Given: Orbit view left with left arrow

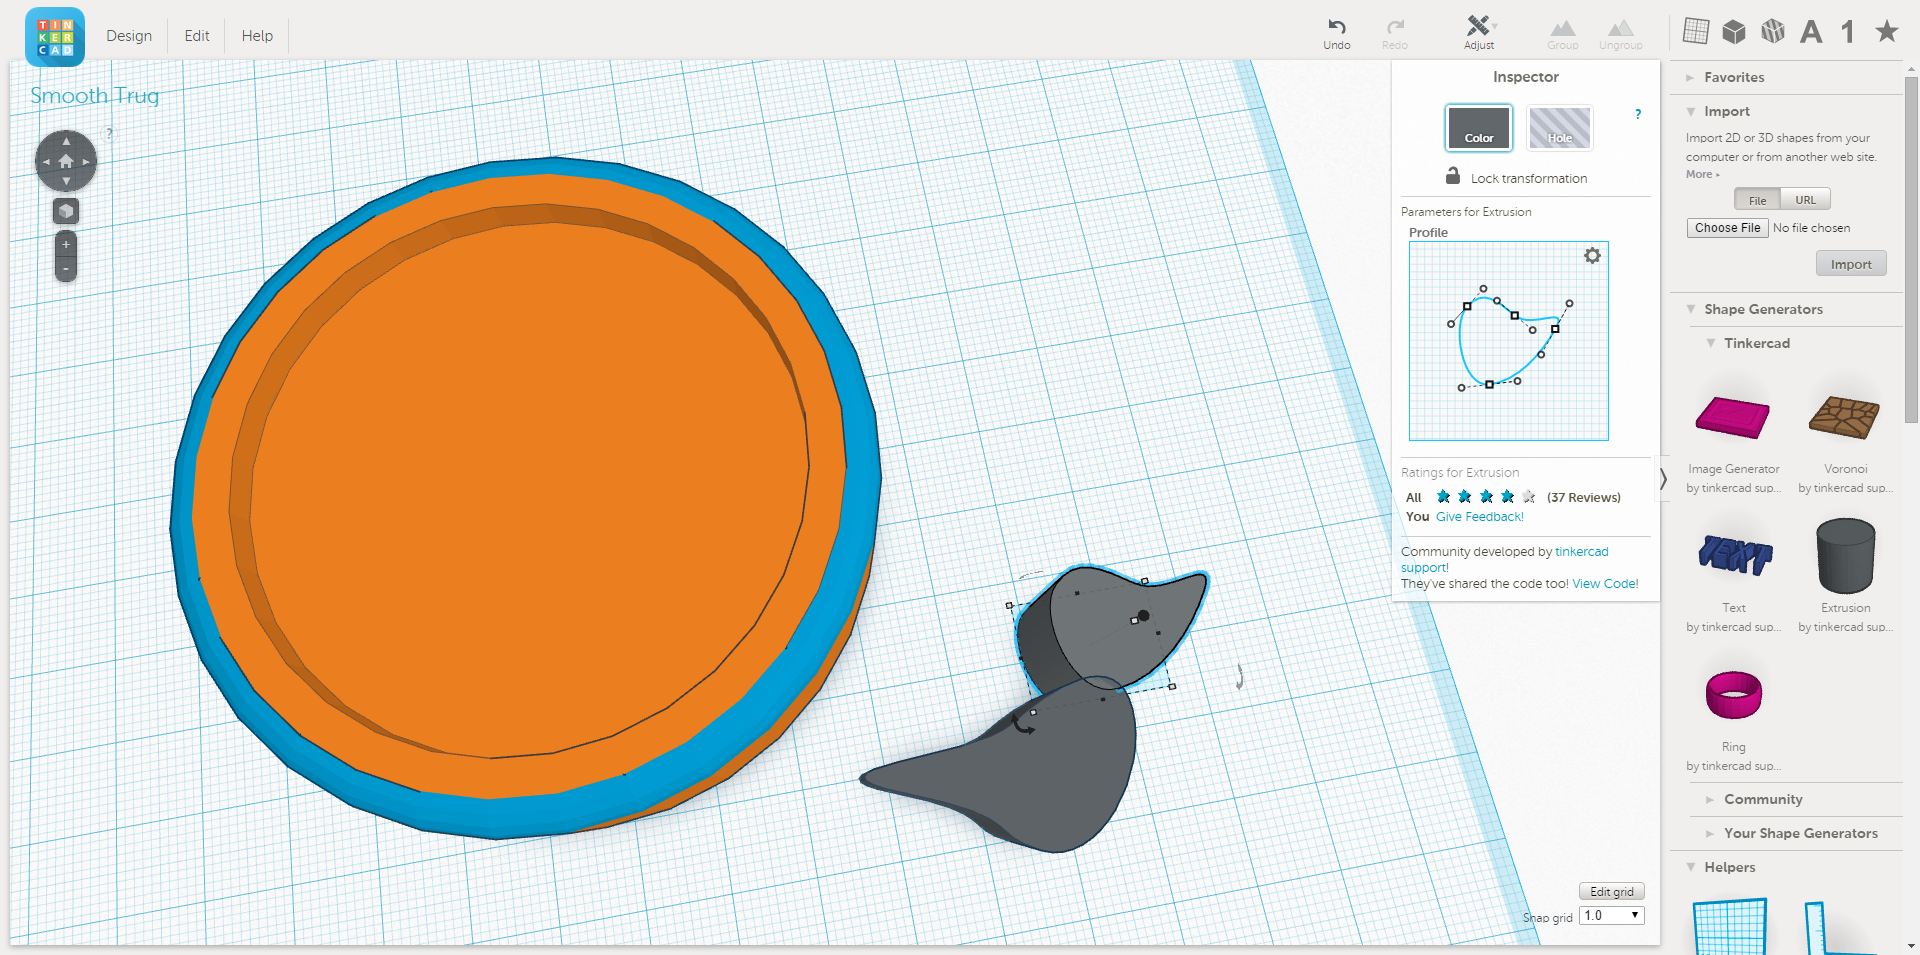Looking at the screenshot, I should pos(46,161).
